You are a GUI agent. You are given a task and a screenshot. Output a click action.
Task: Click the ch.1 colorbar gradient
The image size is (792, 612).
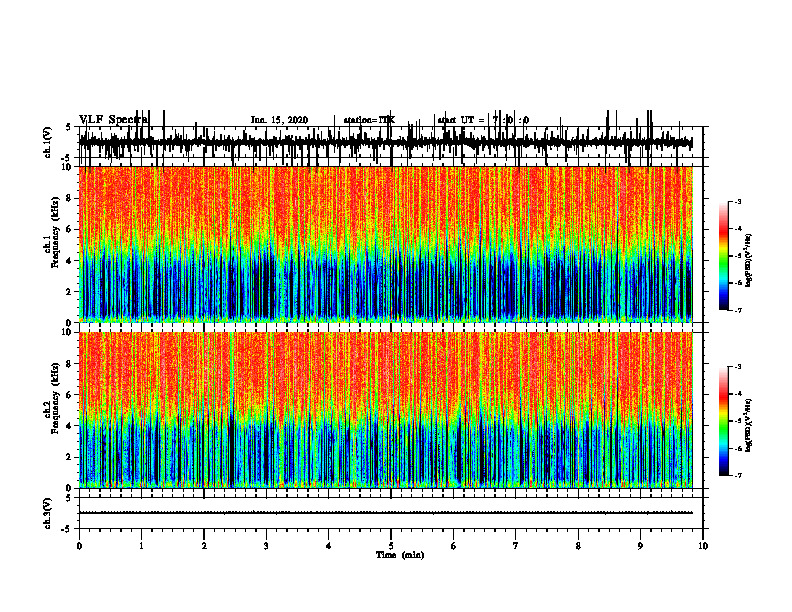click(723, 256)
